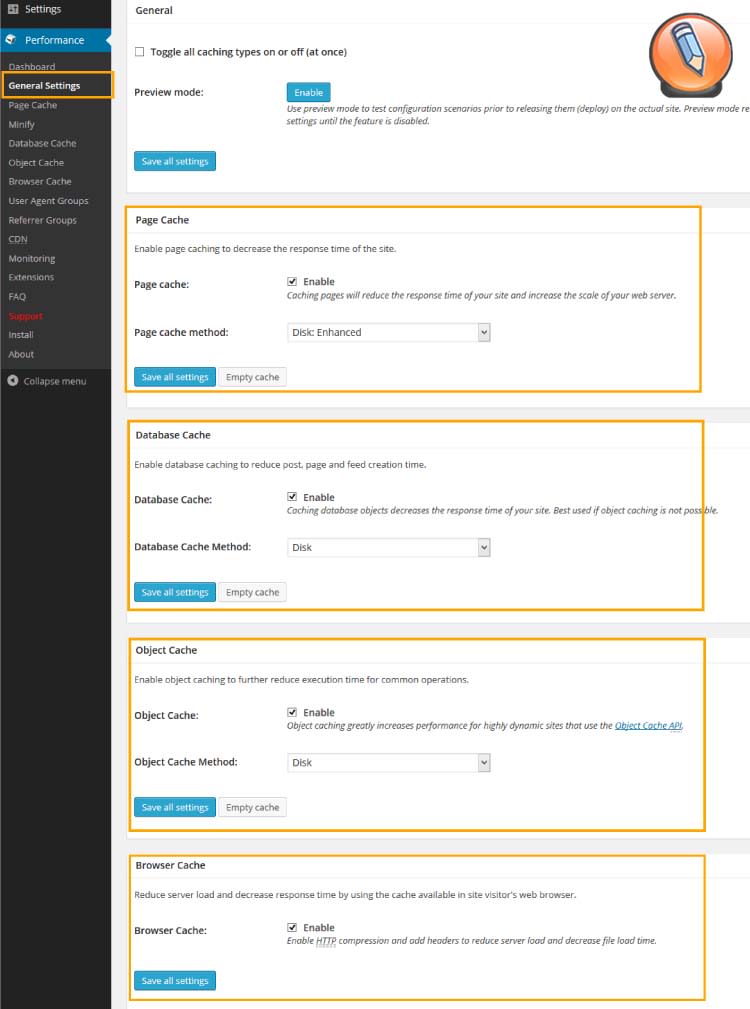Open the FAQ page

(x=17, y=296)
